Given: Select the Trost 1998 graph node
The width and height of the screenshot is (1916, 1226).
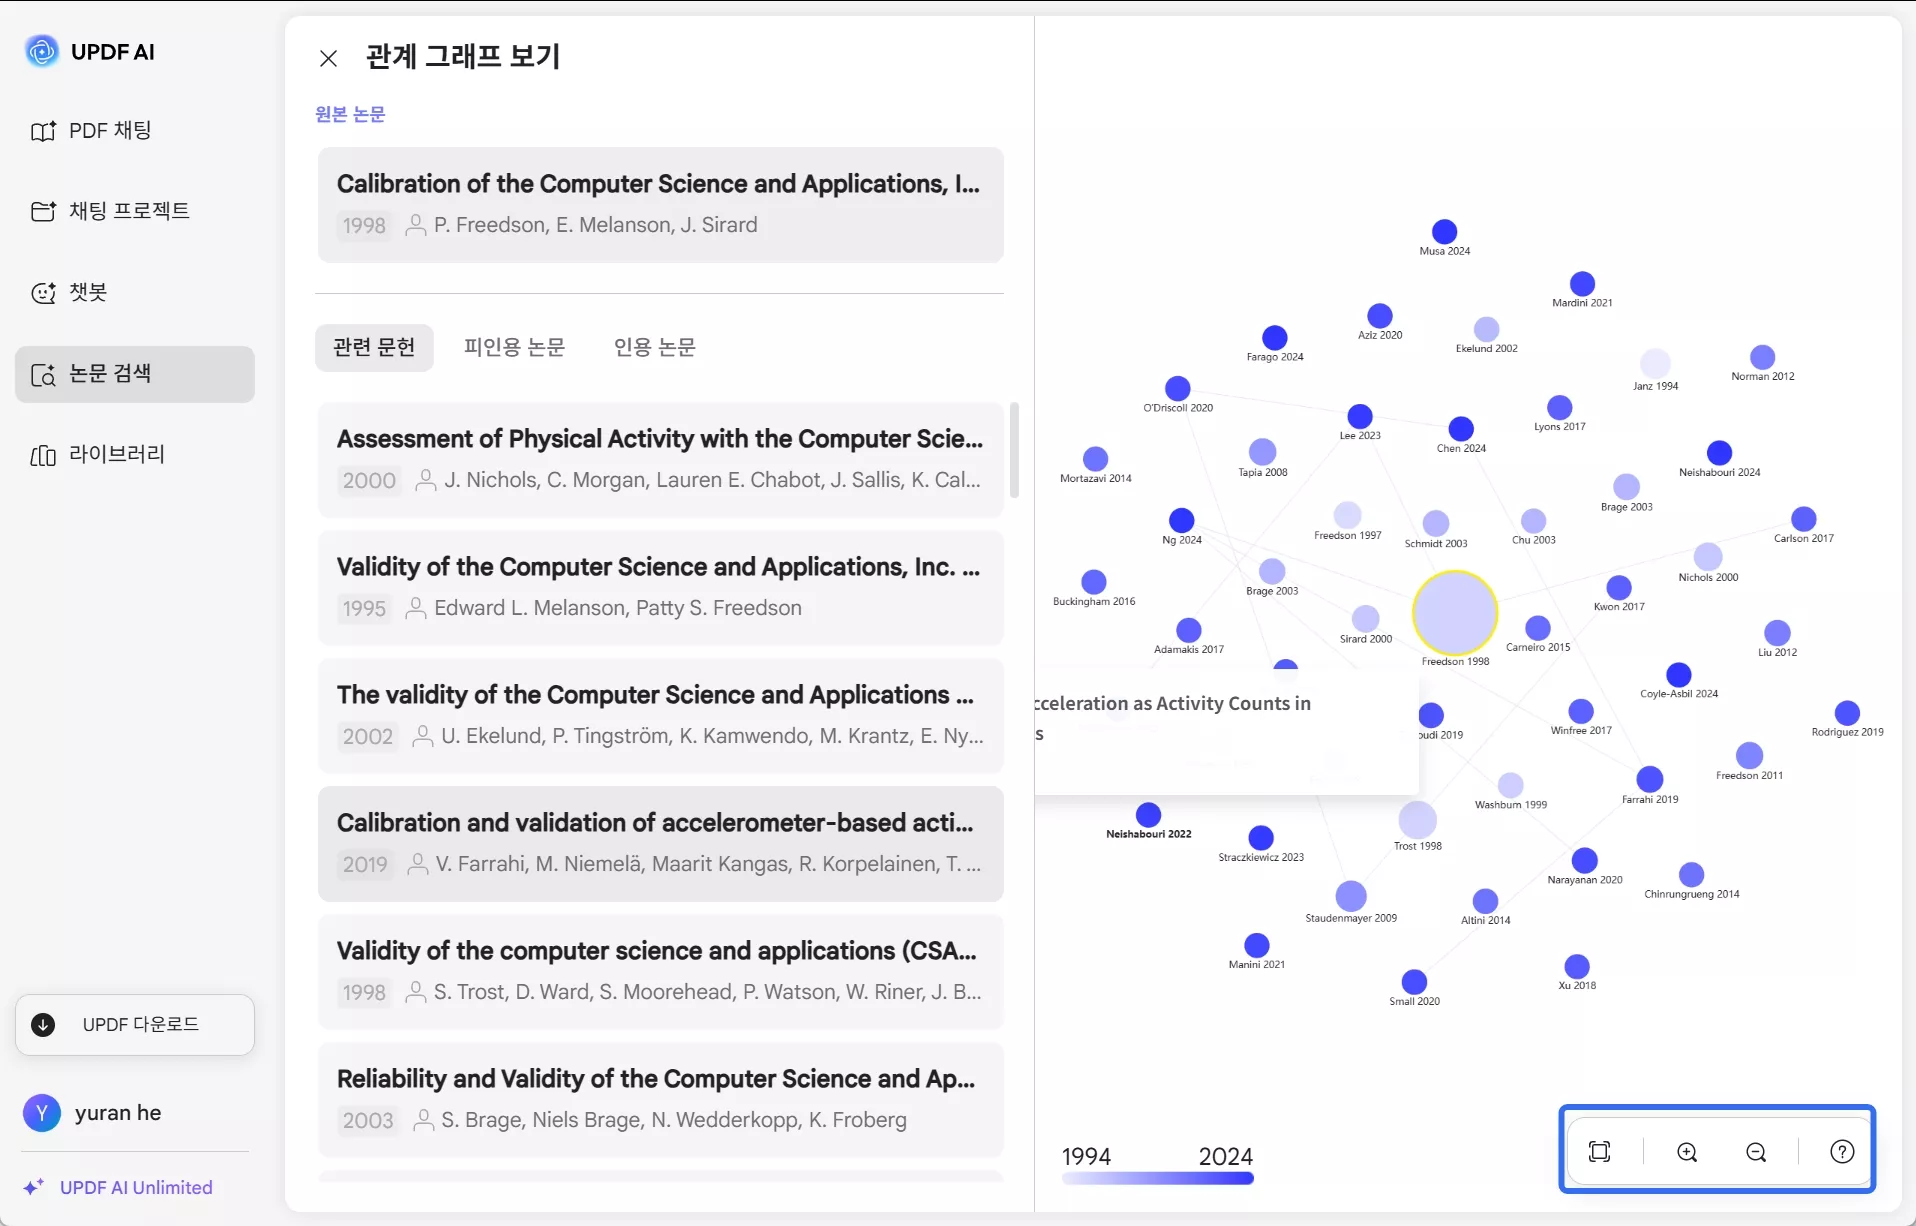Looking at the screenshot, I should click(x=1417, y=820).
